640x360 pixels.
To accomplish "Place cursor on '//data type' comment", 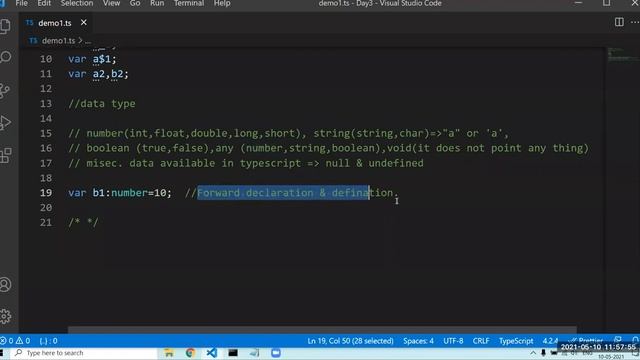I will point(102,104).
